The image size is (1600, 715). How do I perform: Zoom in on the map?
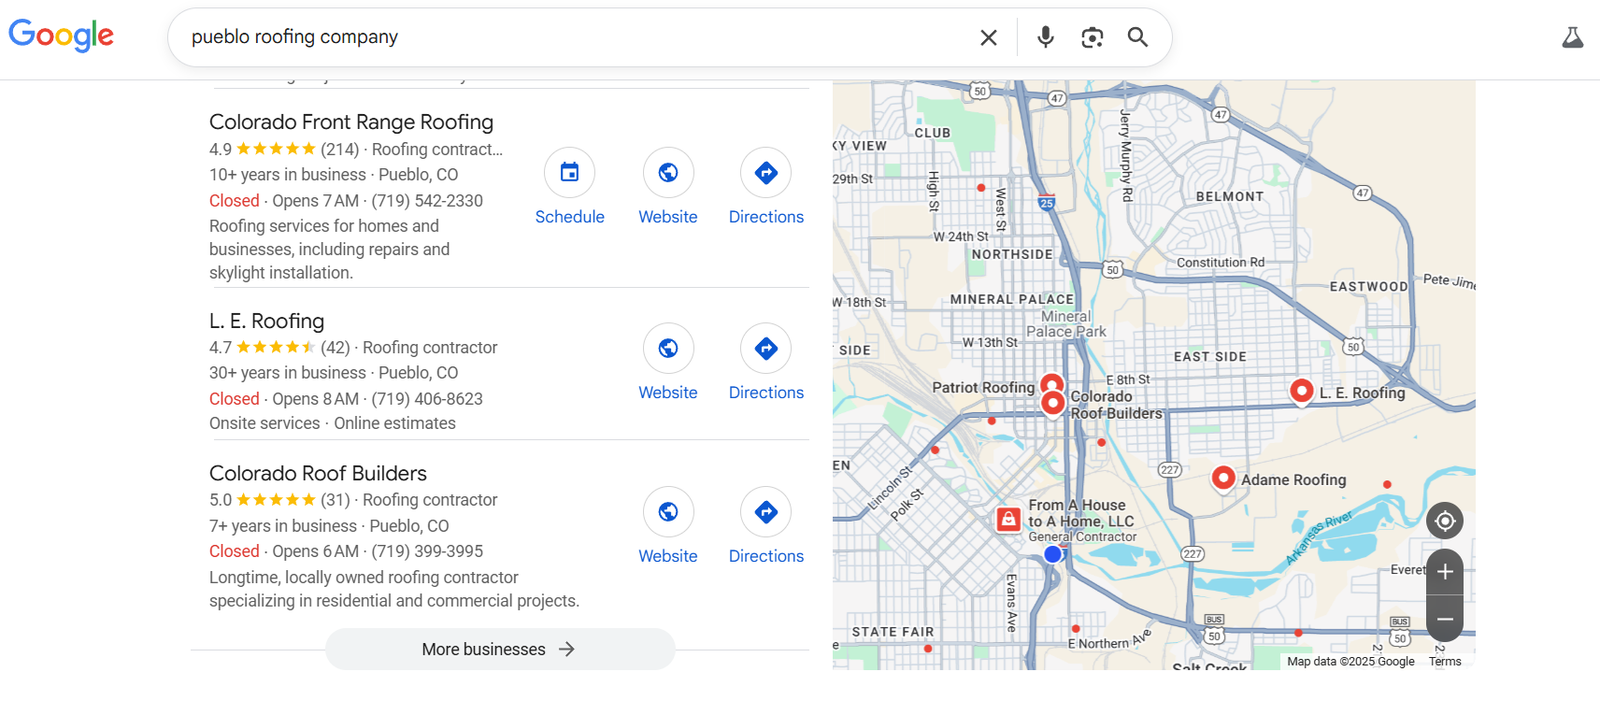(1444, 572)
